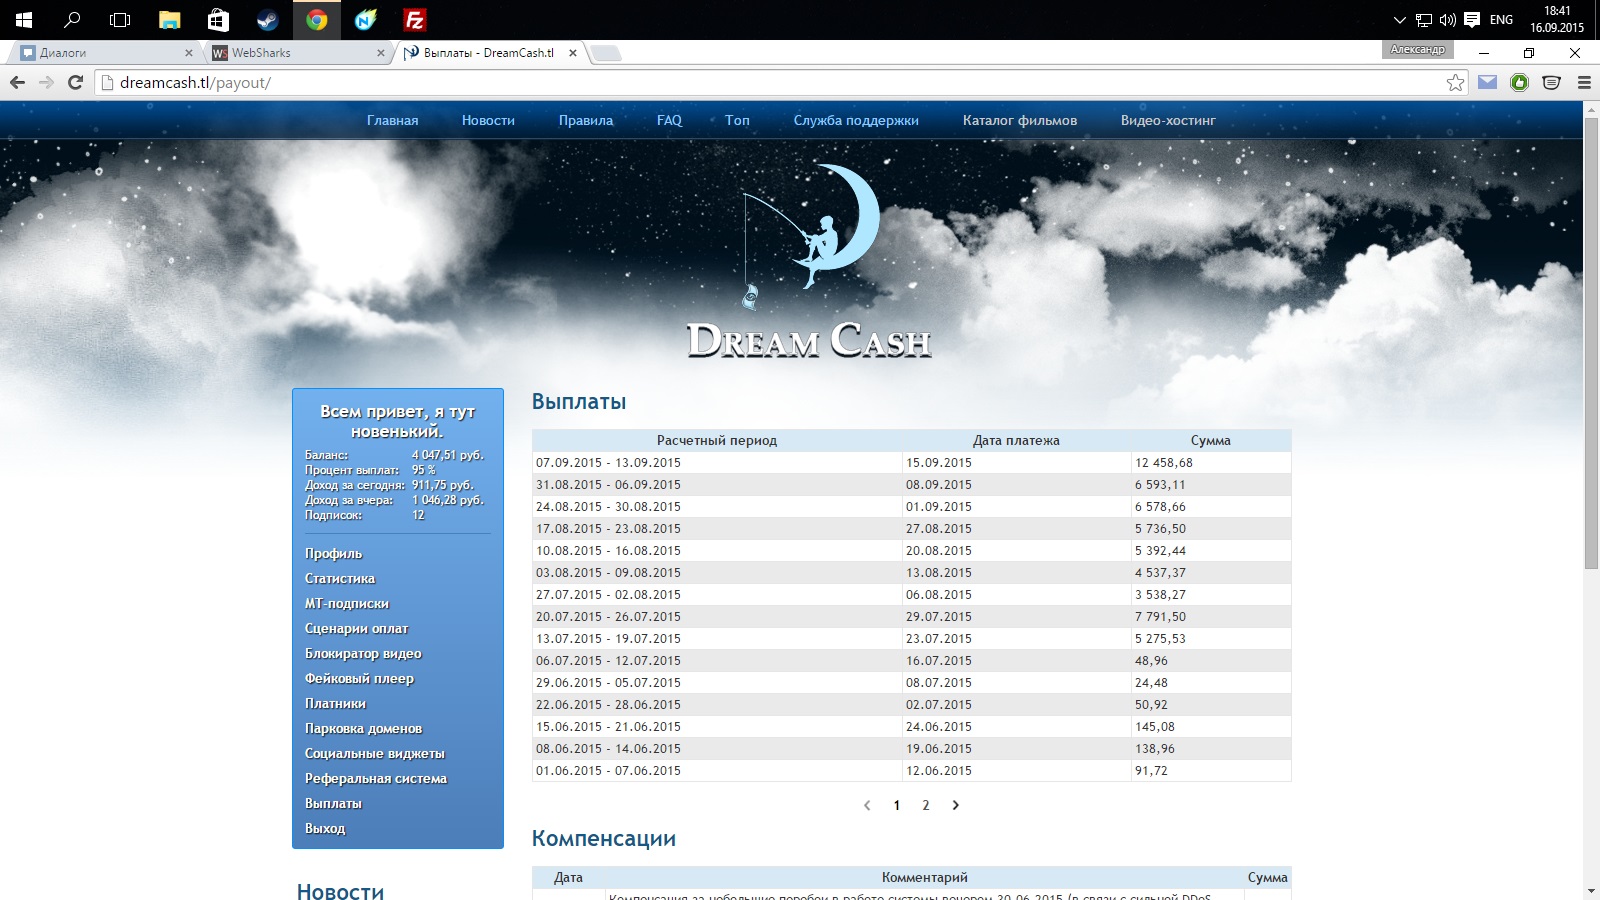Open the Парковка доменов sidebar link
The height and width of the screenshot is (900, 1600).
coord(363,728)
